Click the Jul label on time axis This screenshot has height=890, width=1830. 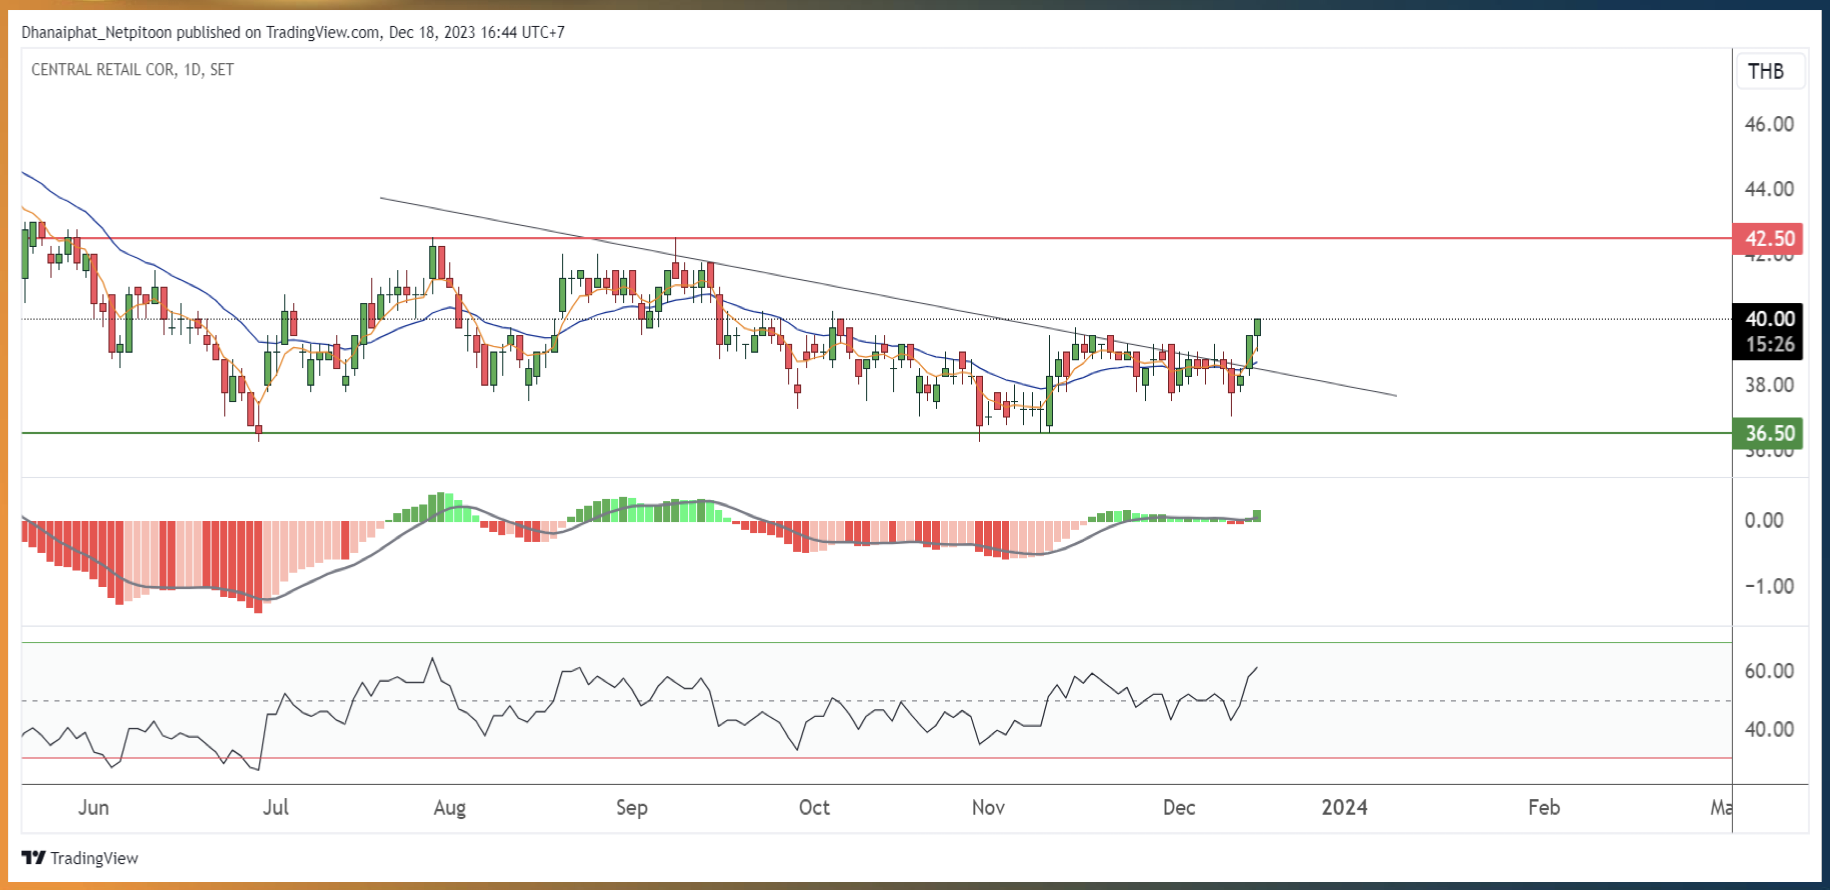(275, 807)
